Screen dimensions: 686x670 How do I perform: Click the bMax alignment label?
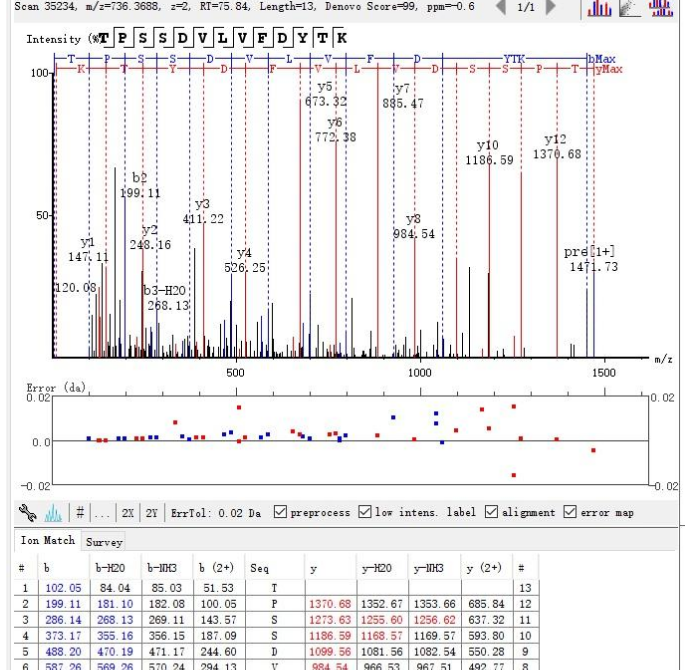(x=602, y=59)
